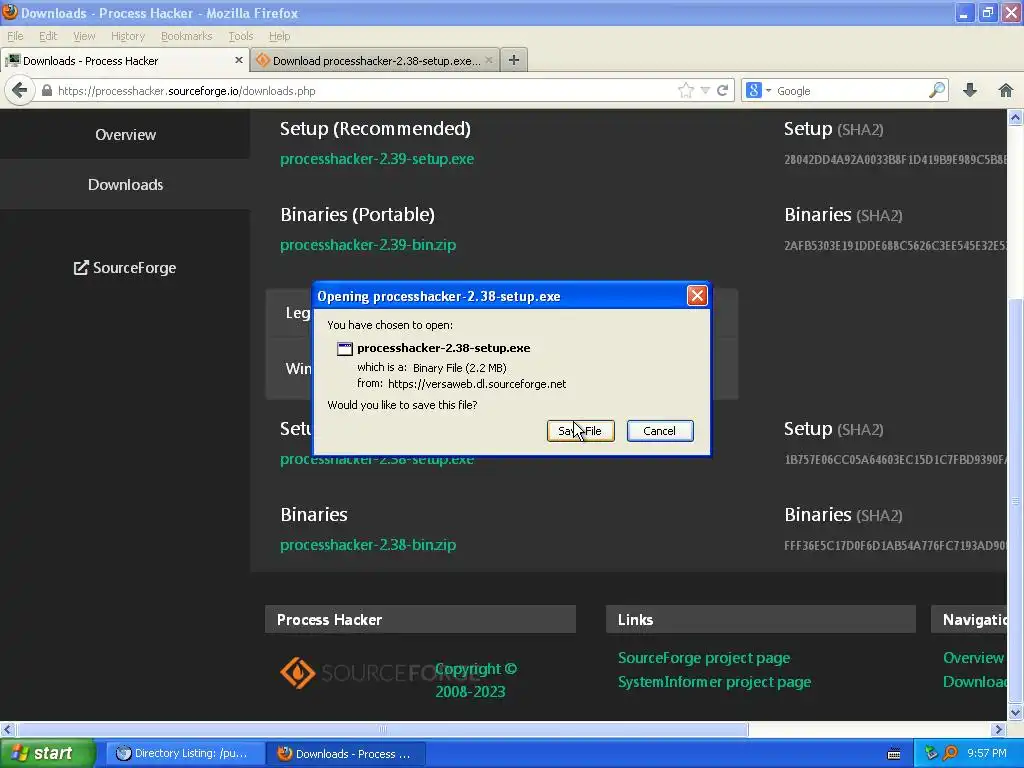
Task: Open the URL history dropdown arrow
Action: [705, 91]
